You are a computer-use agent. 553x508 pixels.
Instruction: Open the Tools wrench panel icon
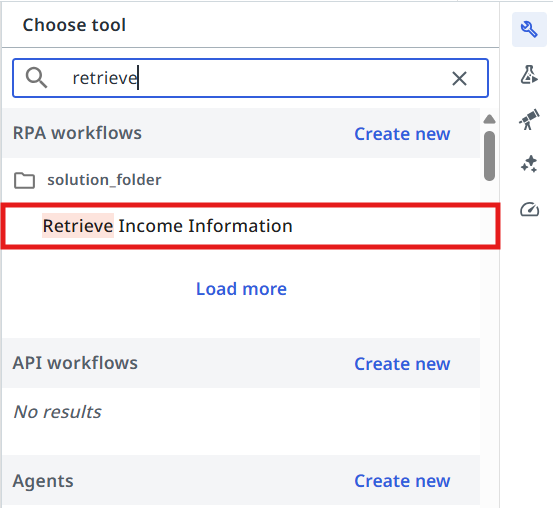coord(529,29)
